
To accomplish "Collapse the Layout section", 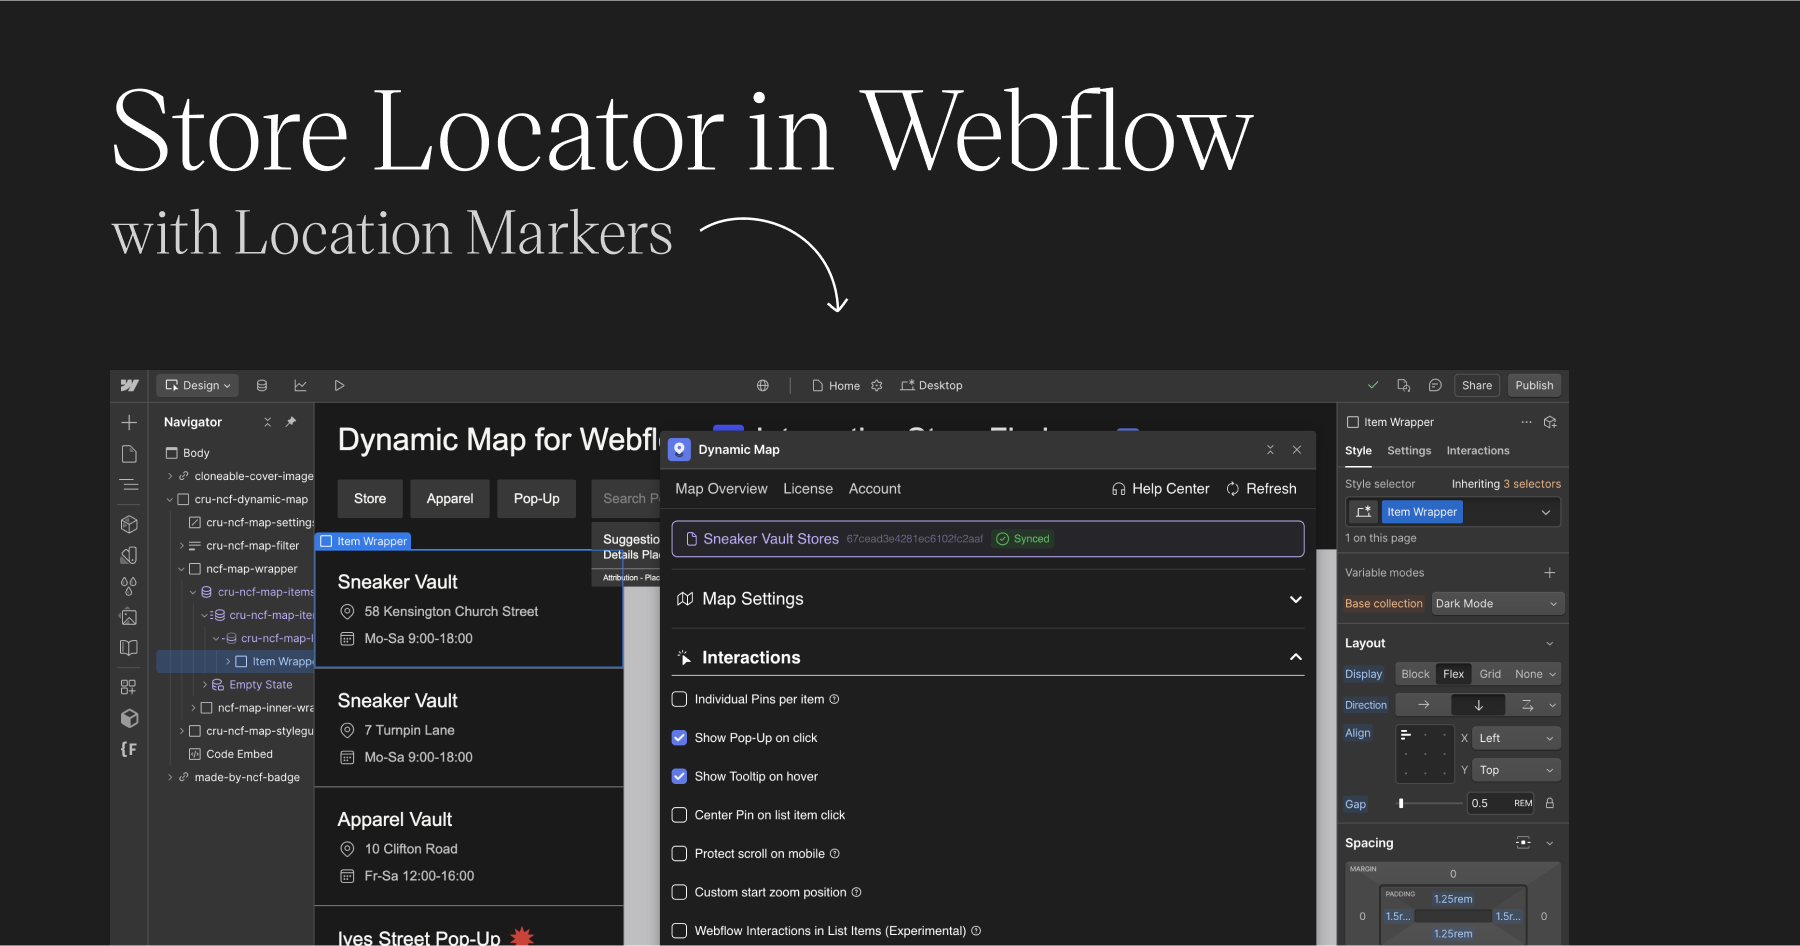I will point(1550,643).
